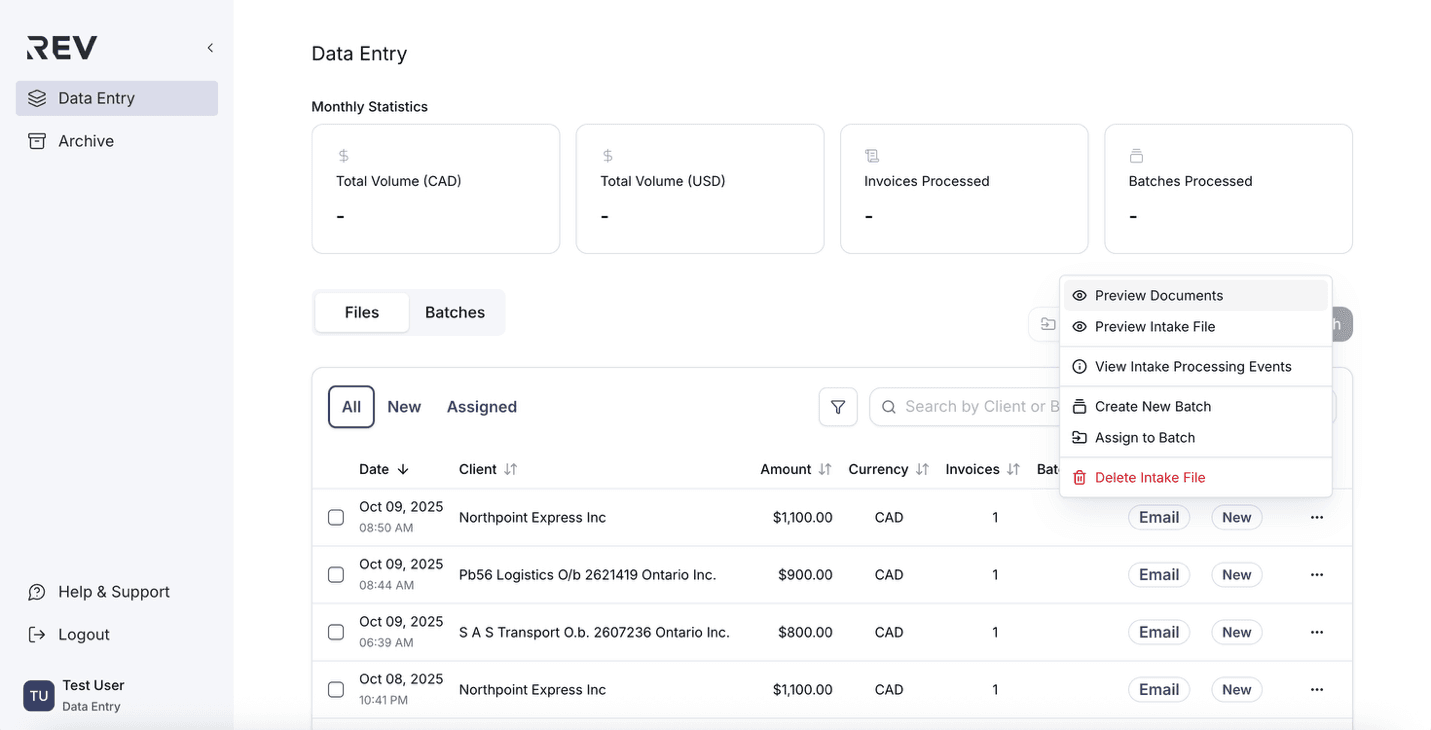Collapse the sidebar using the chevron
Viewport: 1431px width, 730px height.
(209, 47)
